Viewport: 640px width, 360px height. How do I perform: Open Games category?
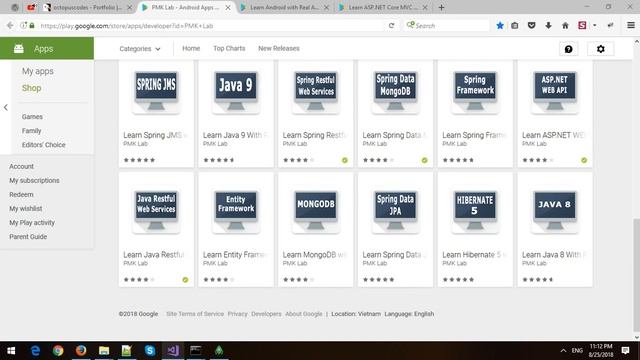pyautogui.click(x=32, y=117)
